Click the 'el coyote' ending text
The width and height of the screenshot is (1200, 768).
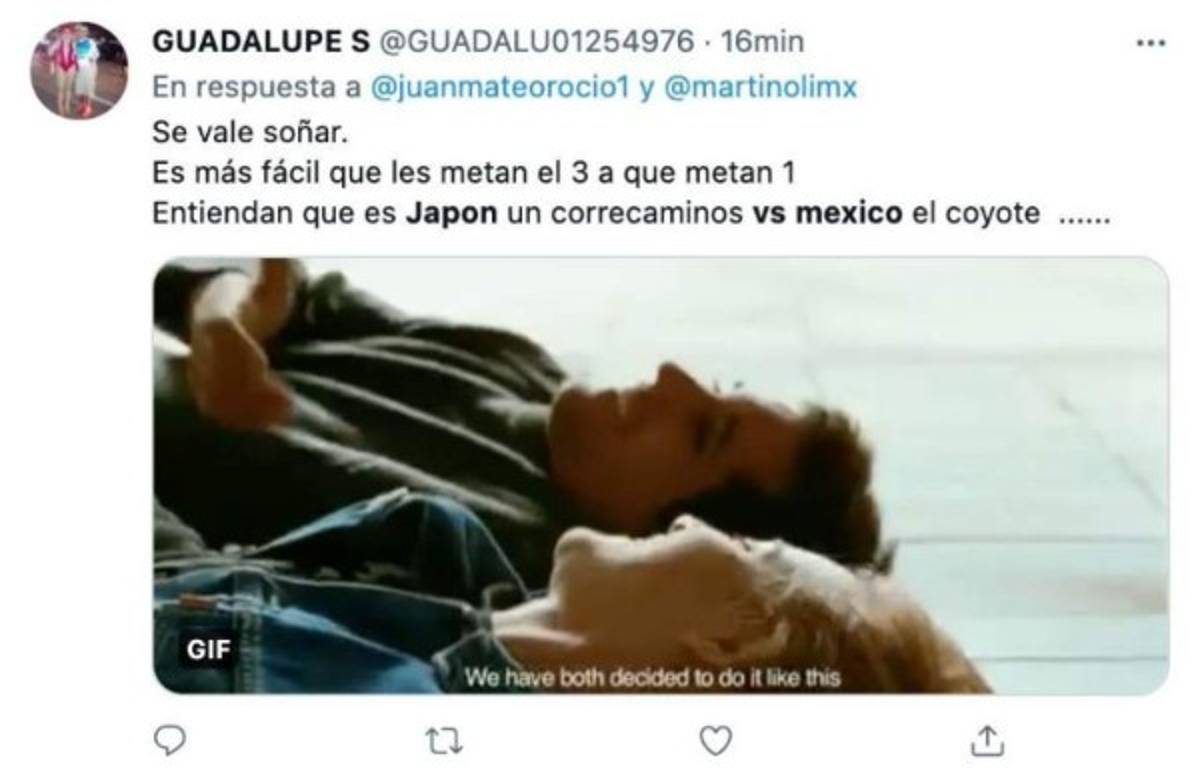[x=975, y=215]
